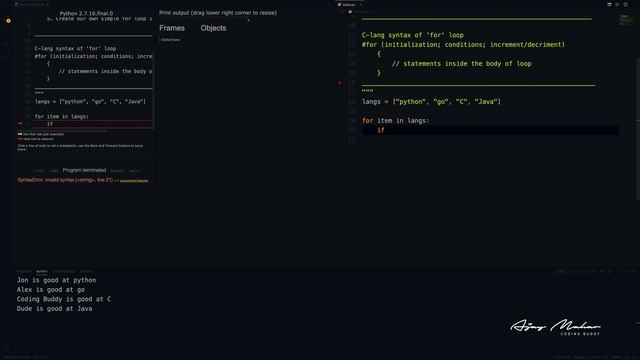Click the 'line that has just executed' legend text
Image resolution: width=640 pixels, height=360 pixels.
pos(43,134)
